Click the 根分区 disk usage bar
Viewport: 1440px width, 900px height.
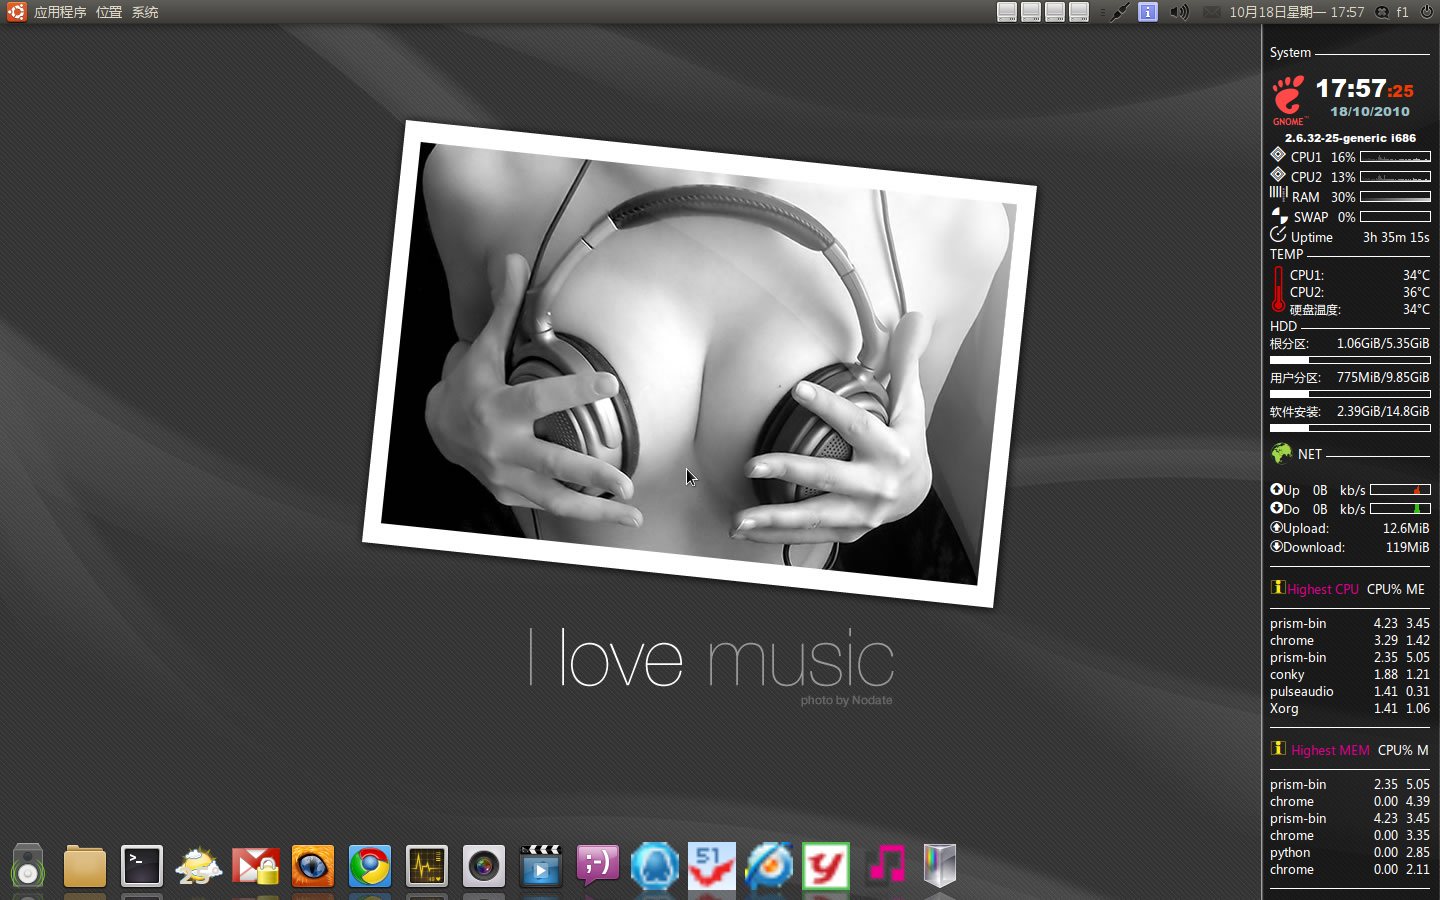point(1350,360)
